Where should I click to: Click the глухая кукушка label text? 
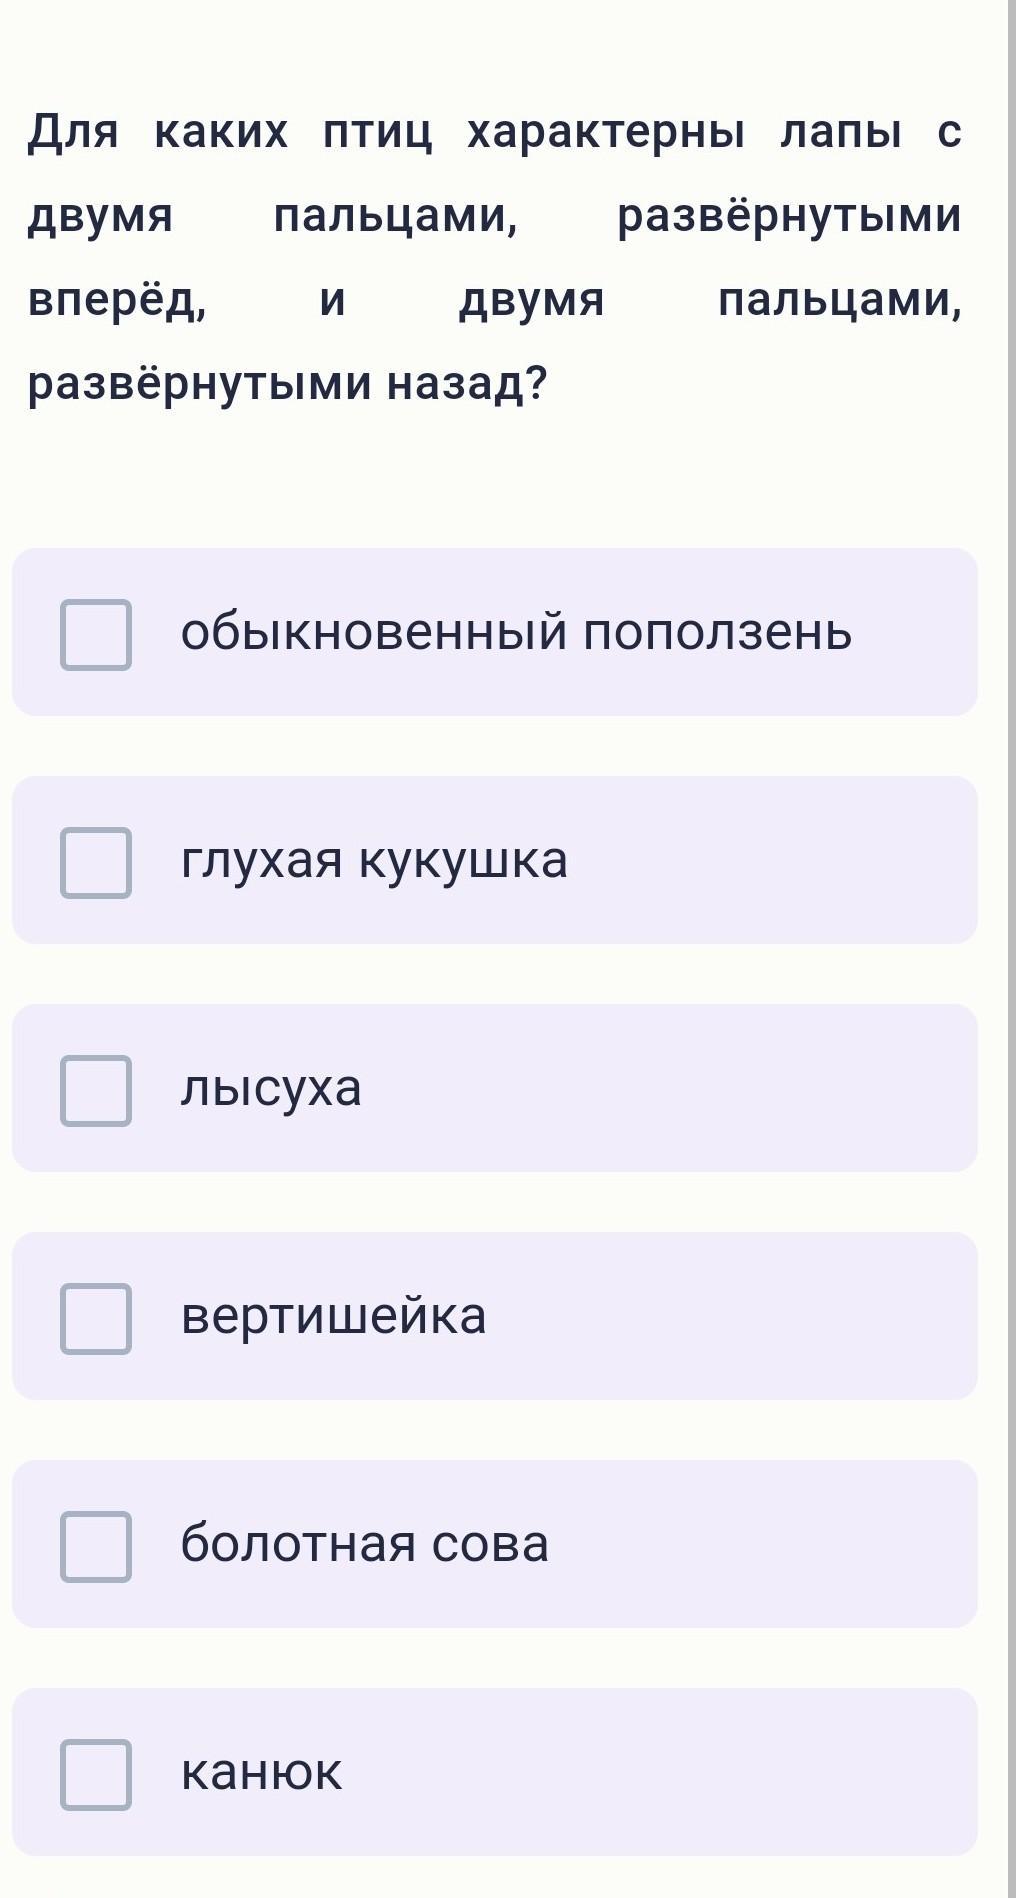pyautogui.click(x=374, y=860)
